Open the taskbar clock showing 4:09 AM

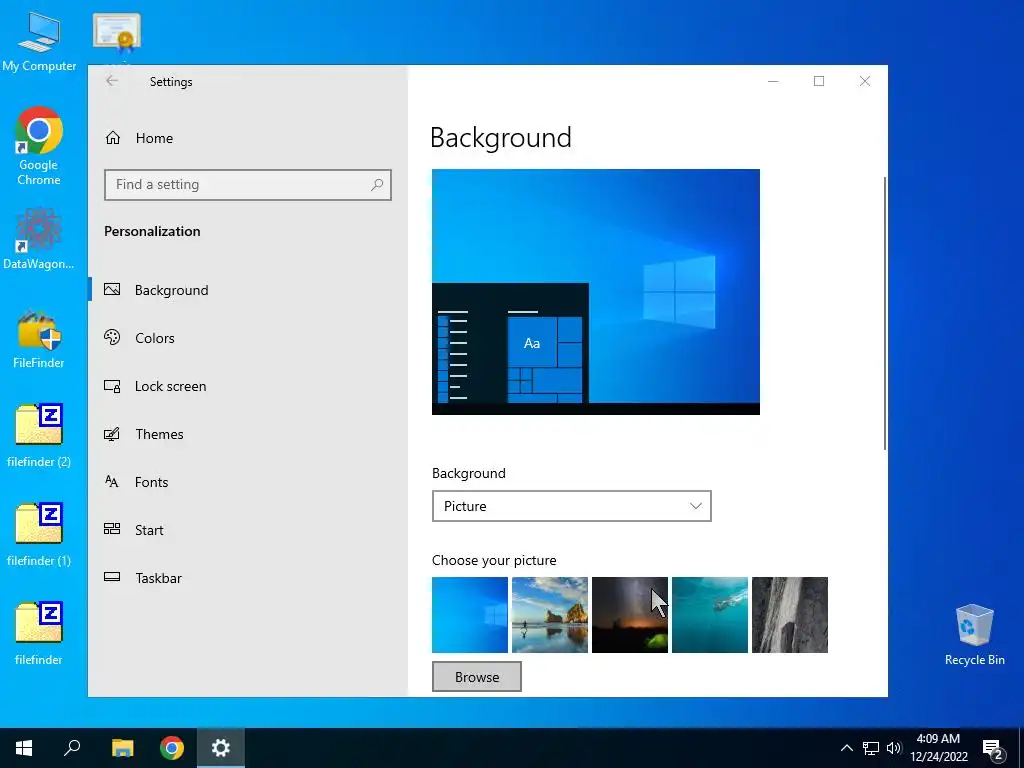938,748
